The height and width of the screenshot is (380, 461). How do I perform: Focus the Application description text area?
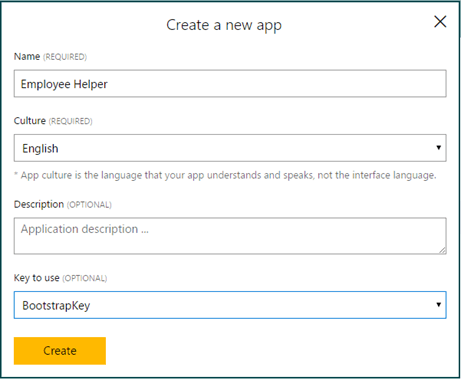[230, 236]
